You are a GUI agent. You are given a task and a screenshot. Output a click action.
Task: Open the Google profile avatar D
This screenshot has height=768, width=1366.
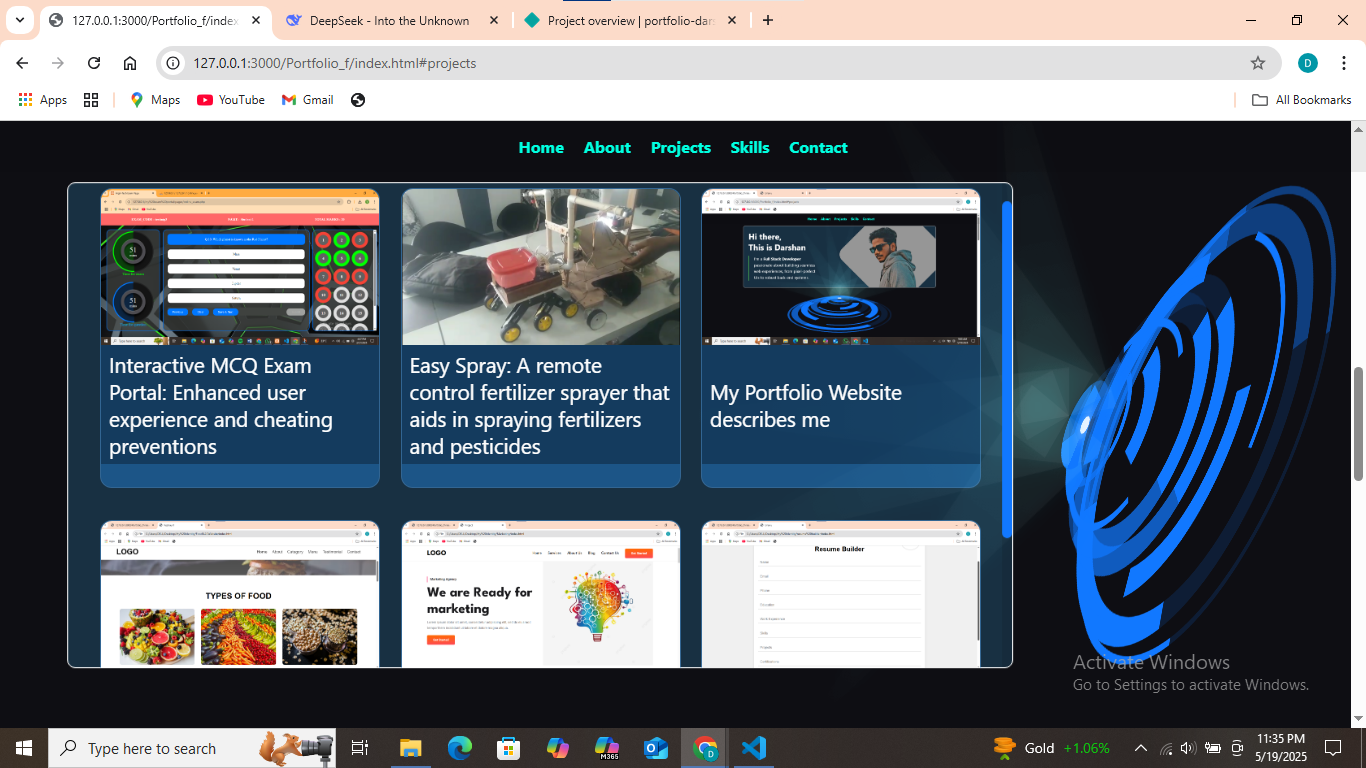click(x=1308, y=63)
